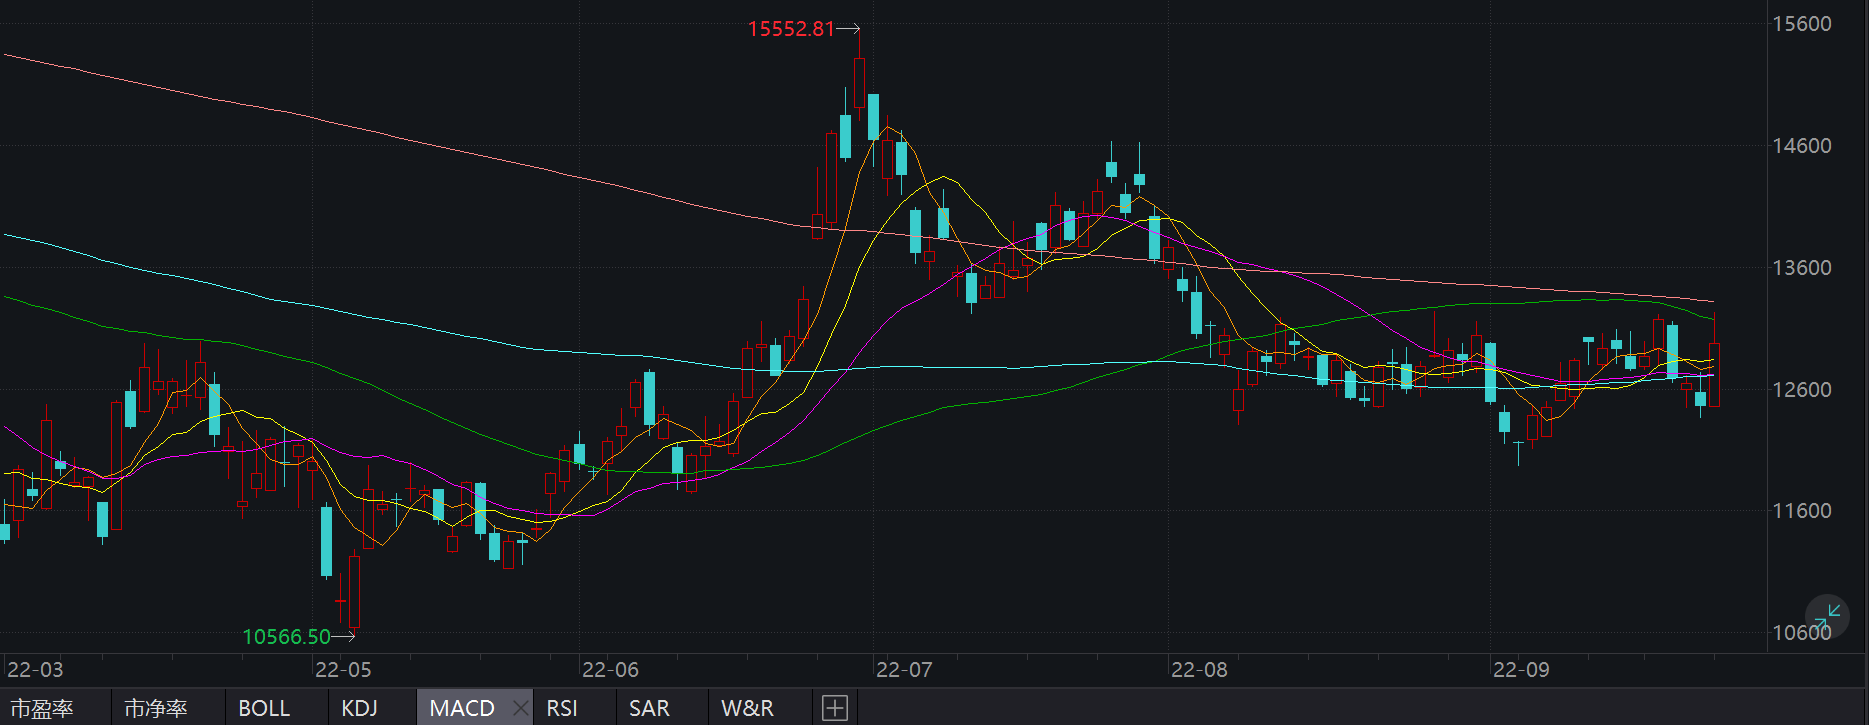Screen dimensions: 1869x725
Task: Click the add indicator plus icon
Action: [835, 708]
